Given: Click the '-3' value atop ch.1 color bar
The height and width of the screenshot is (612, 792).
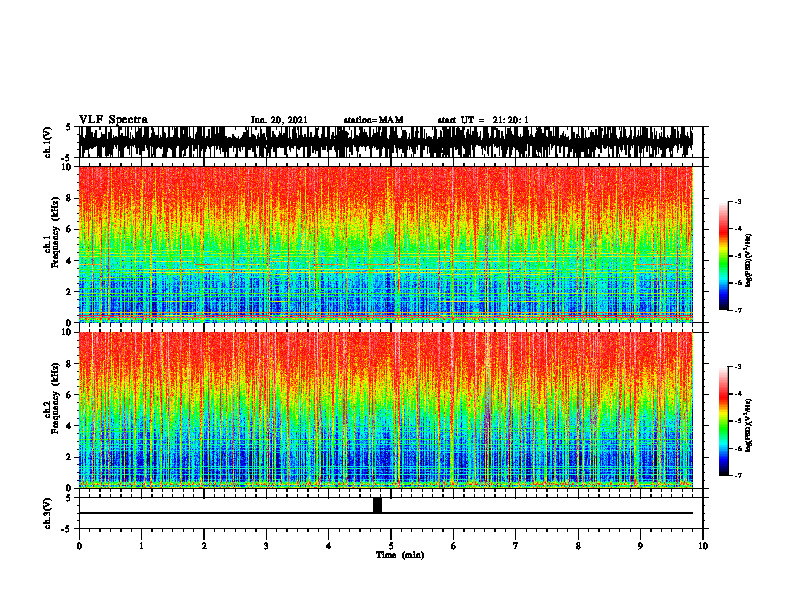Looking at the screenshot, I should pyautogui.click(x=737, y=201).
